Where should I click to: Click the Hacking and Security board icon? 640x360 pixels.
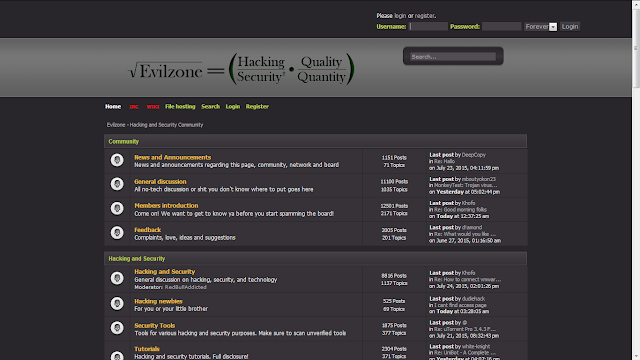(117, 278)
